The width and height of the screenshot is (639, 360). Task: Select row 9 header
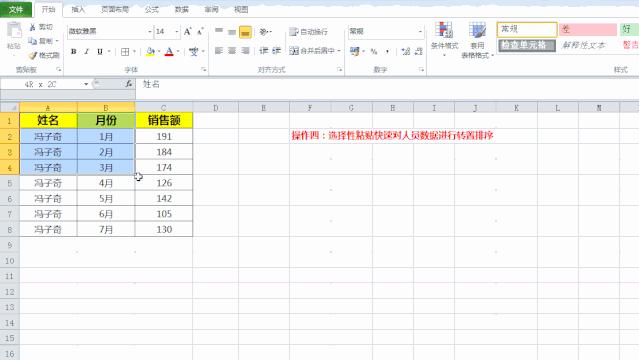[x=10, y=245]
